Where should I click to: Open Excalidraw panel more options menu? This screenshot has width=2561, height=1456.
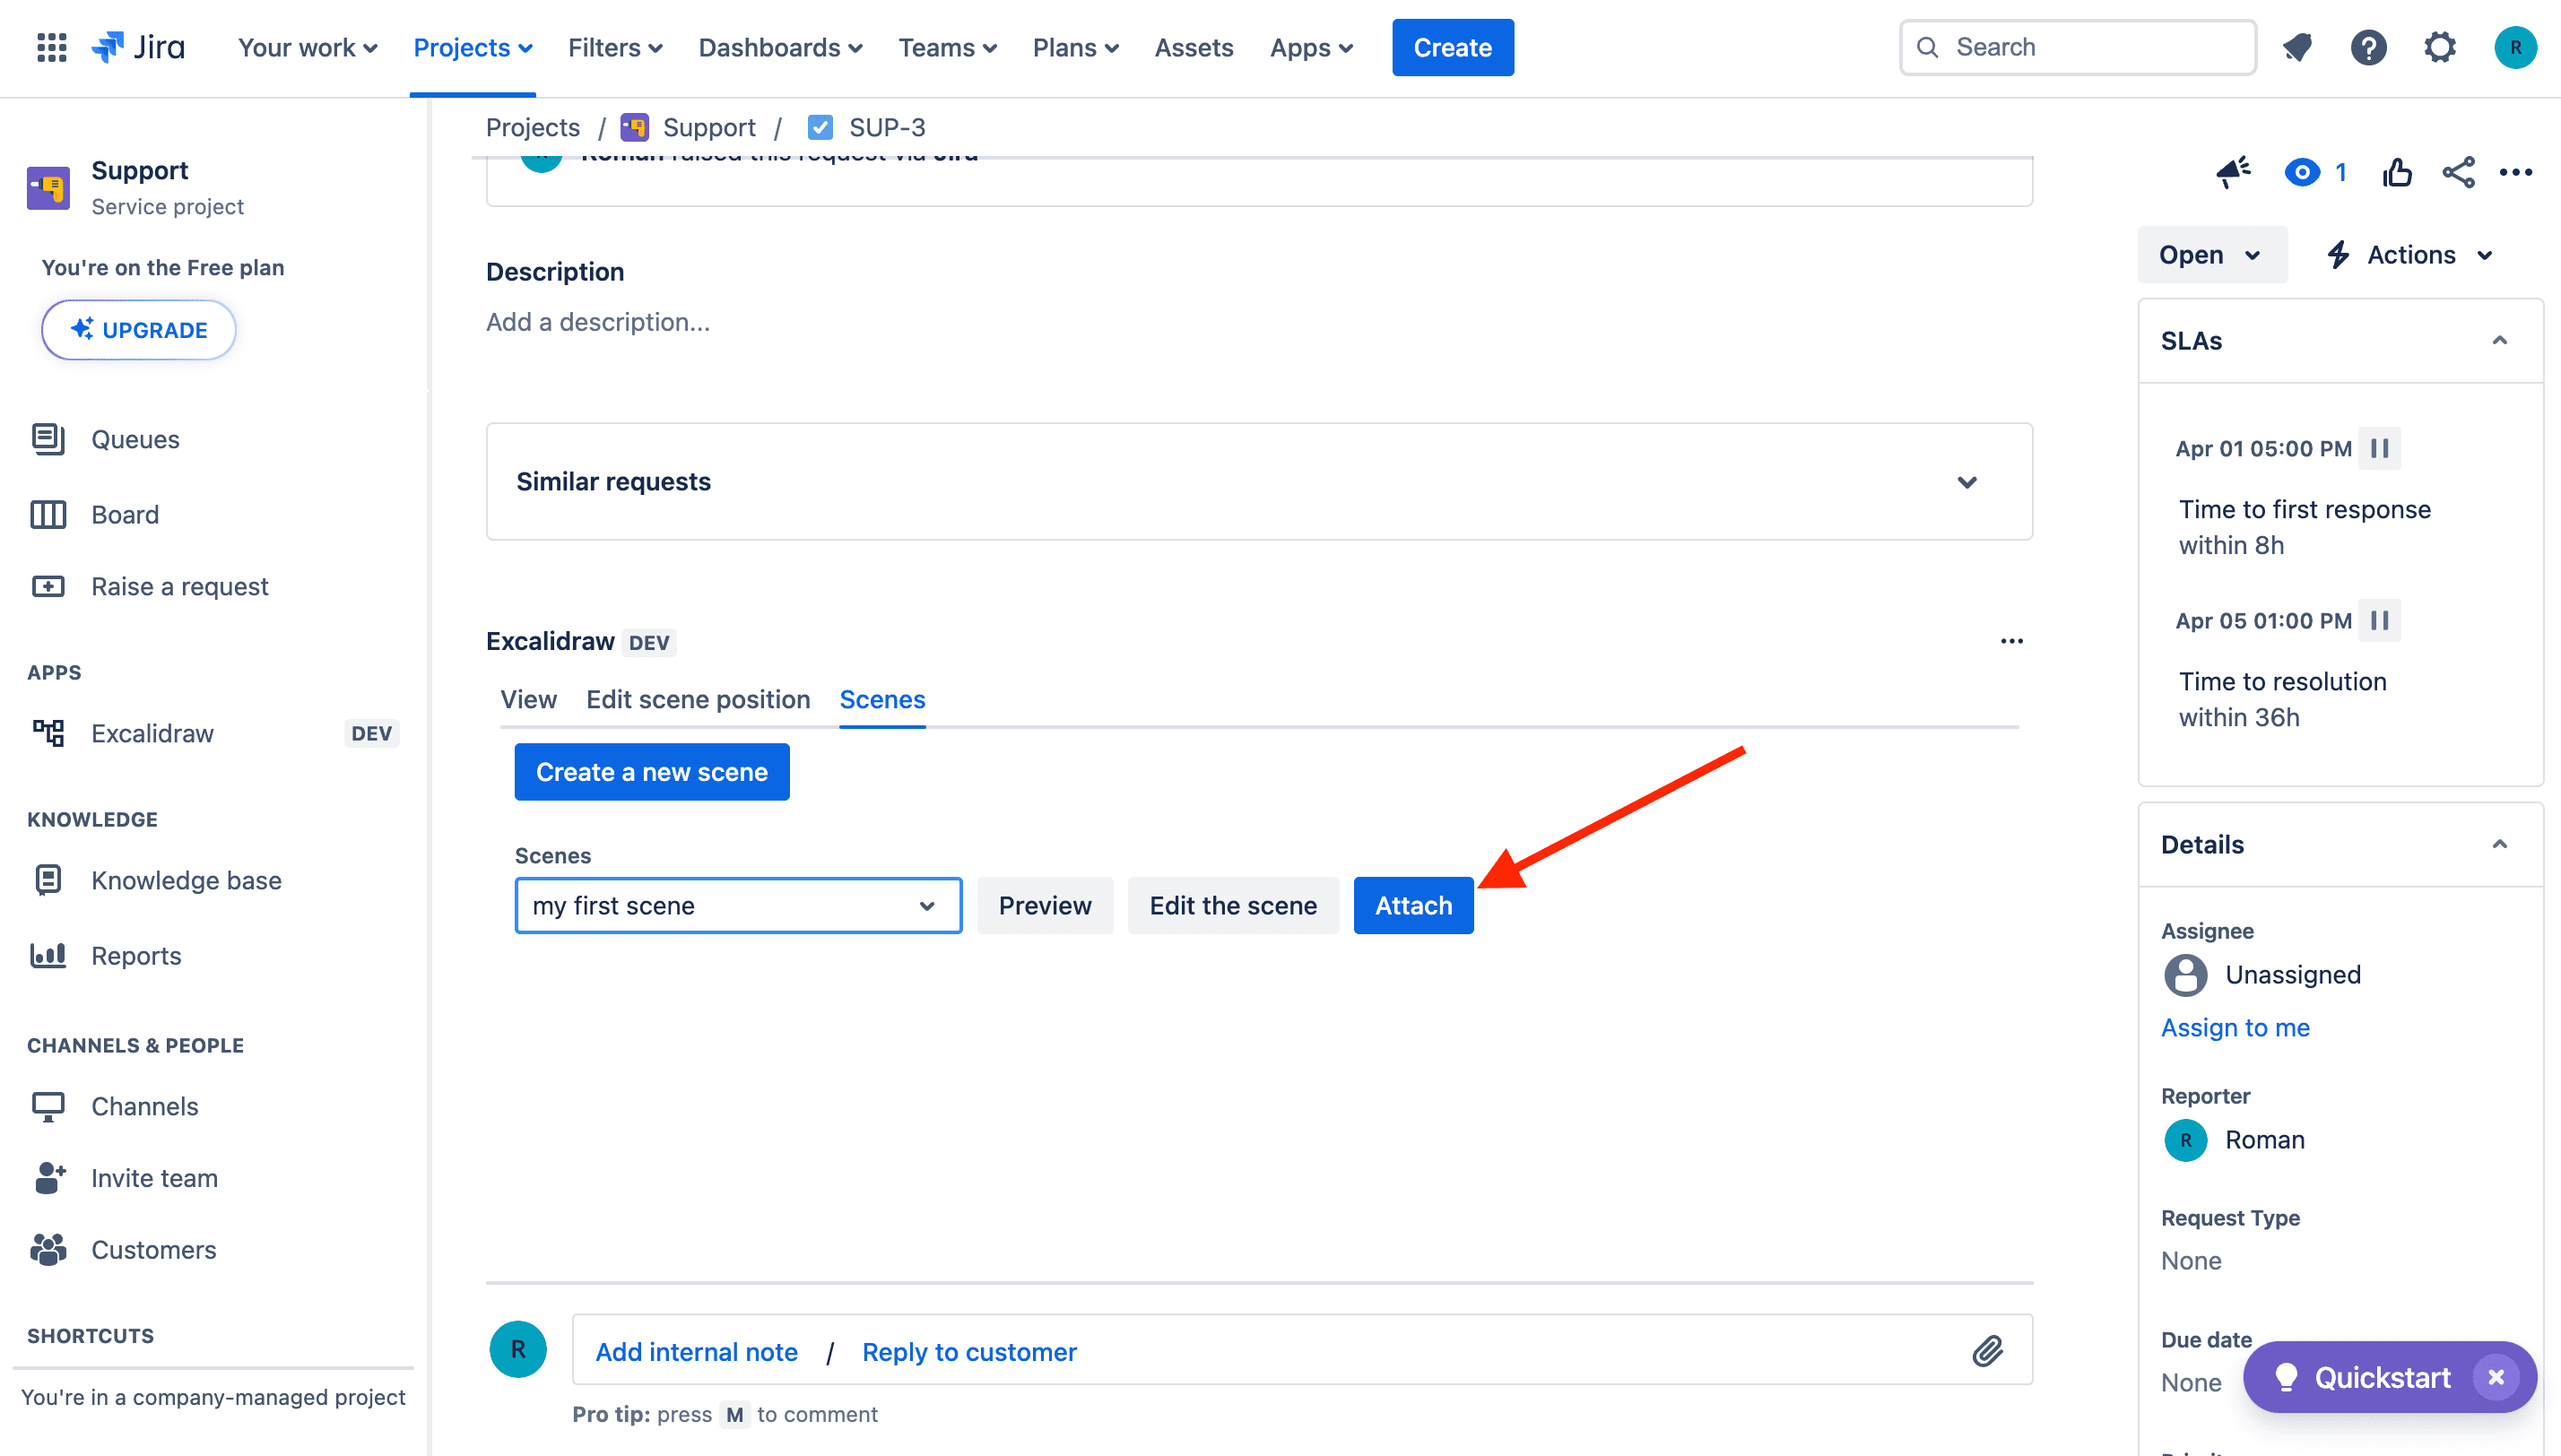(2012, 641)
